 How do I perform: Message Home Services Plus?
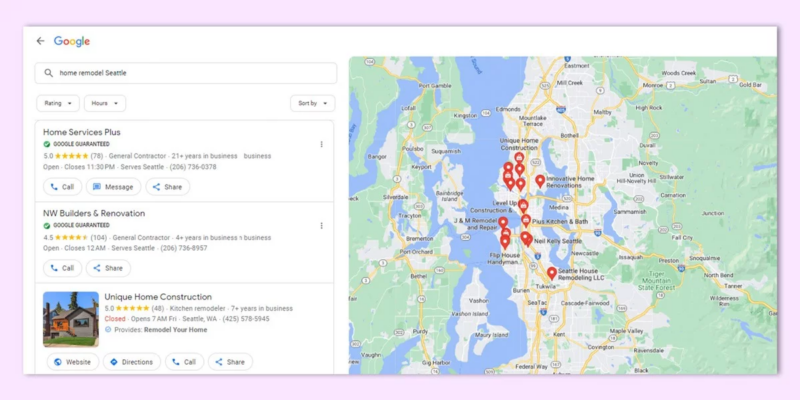click(x=113, y=187)
